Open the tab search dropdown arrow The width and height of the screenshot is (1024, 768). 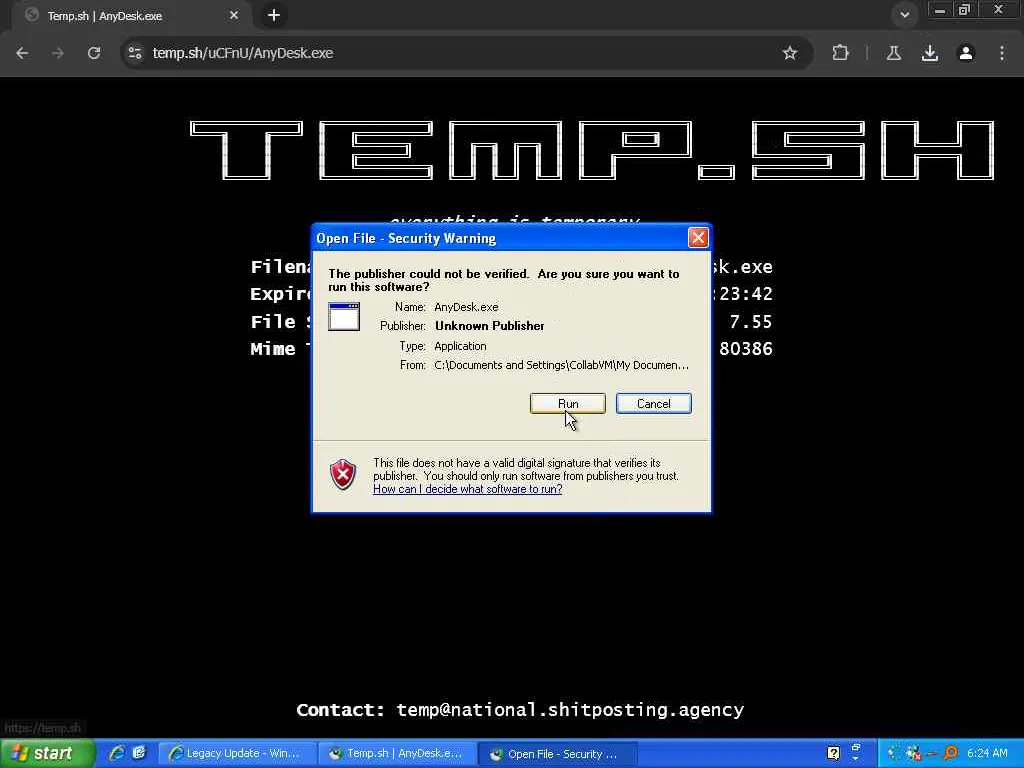click(904, 14)
